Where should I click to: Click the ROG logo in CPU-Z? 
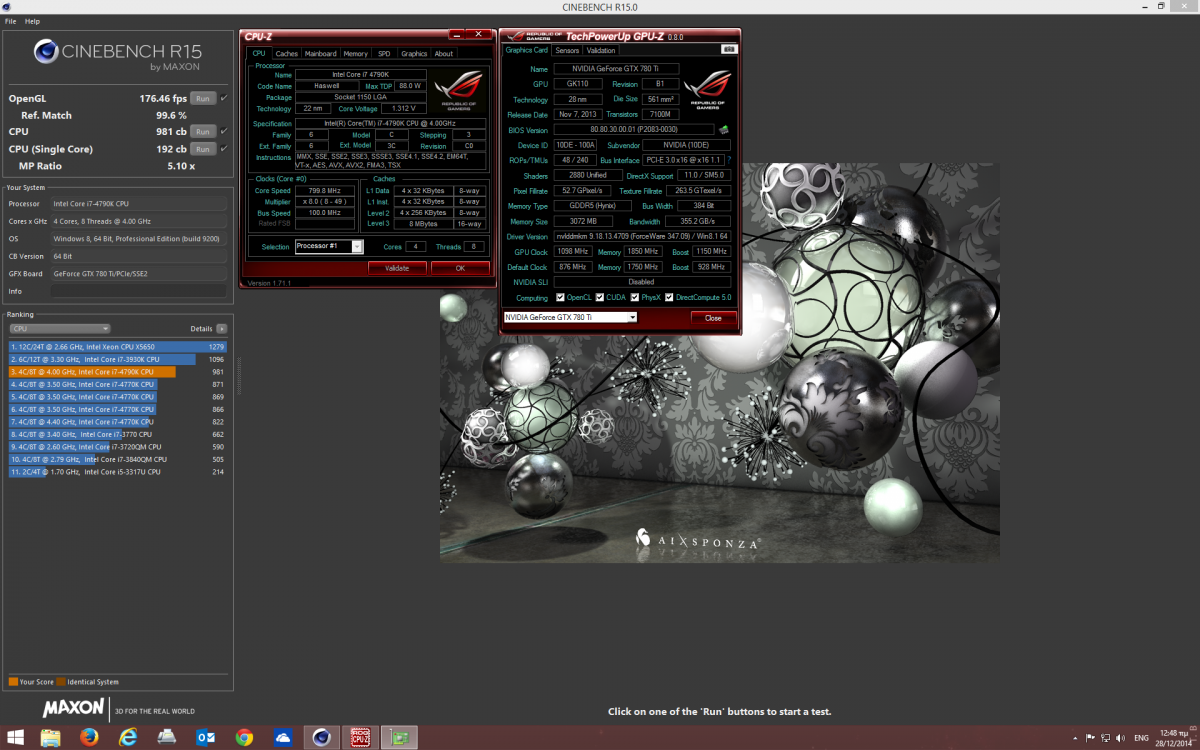pyautogui.click(x=458, y=90)
